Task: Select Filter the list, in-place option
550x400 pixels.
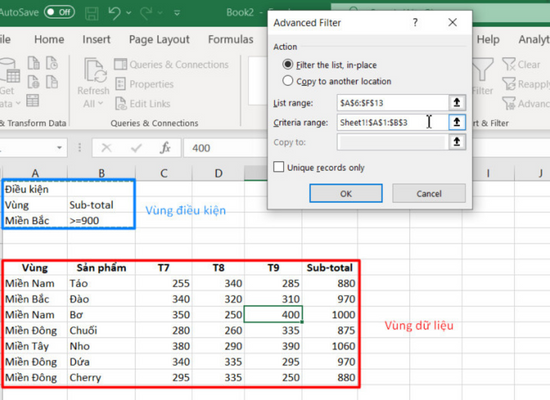Action: 288,65
